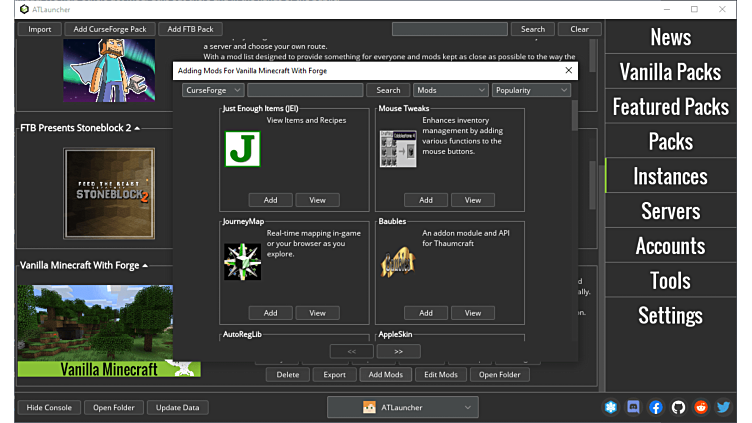
Task: Click the account avatar in account selector
Action: coord(369,407)
